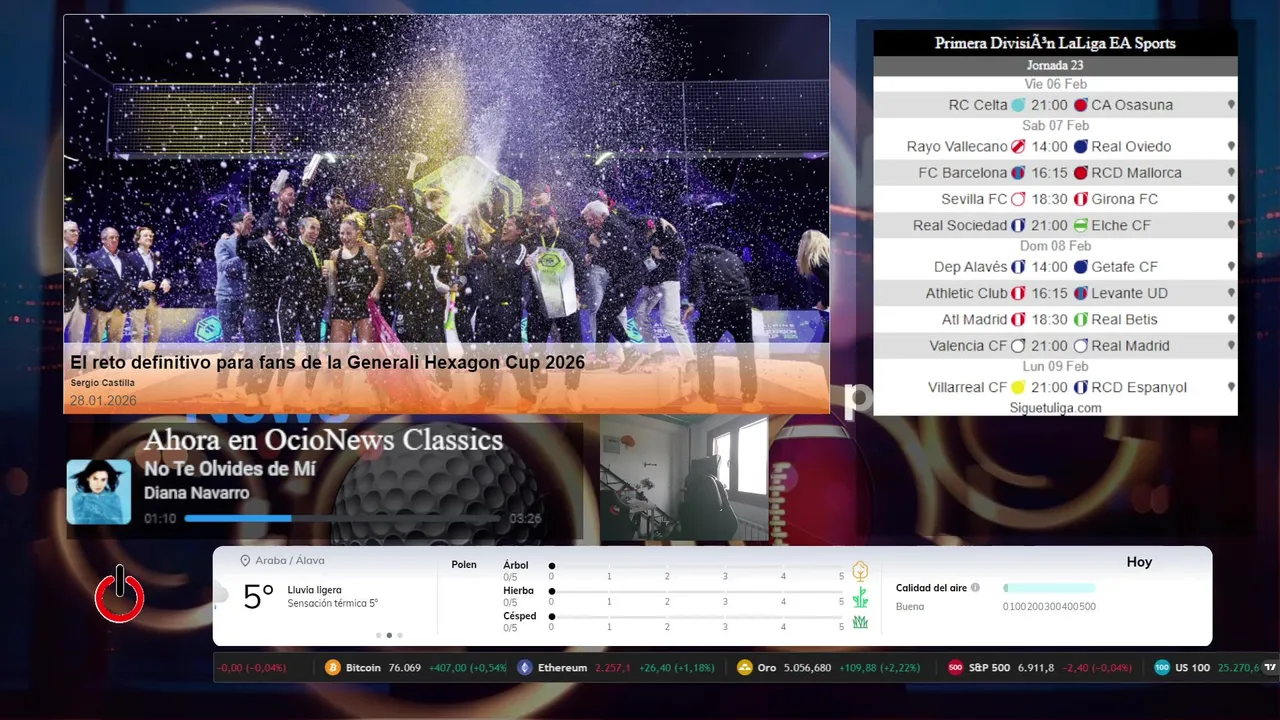Click the Girona FC team name
Image resolution: width=1280 pixels, height=720 pixels.
pos(1124,200)
